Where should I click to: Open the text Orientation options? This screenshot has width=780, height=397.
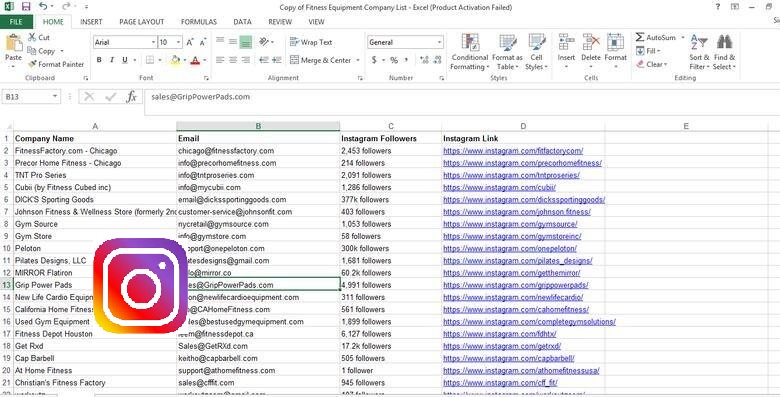tap(266, 42)
